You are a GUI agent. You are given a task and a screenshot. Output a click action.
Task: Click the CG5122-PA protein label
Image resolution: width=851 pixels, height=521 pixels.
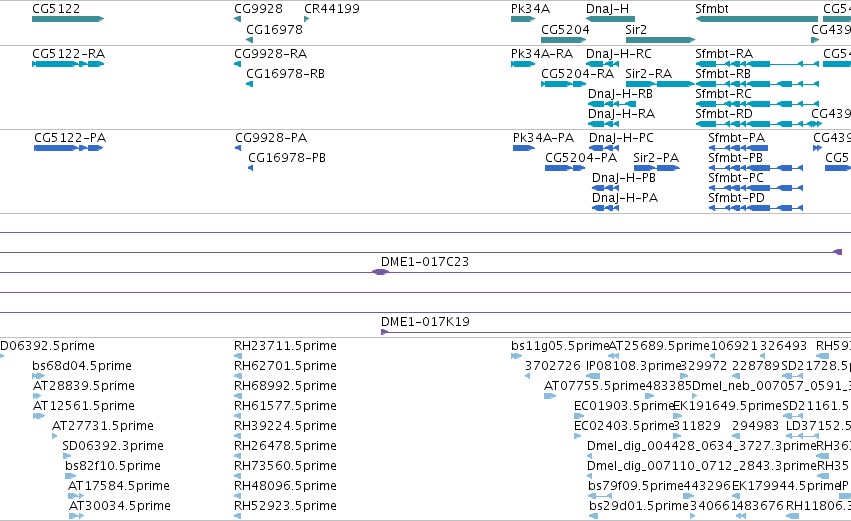point(70,138)
